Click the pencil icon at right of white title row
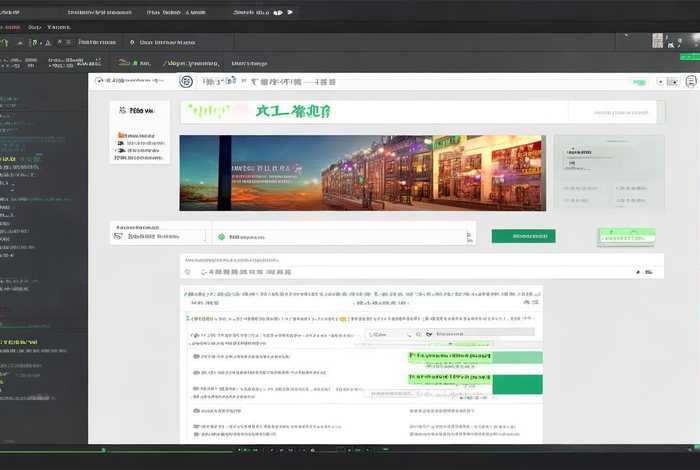This screenshot has width=700, height=470. [x=638, y=272]
